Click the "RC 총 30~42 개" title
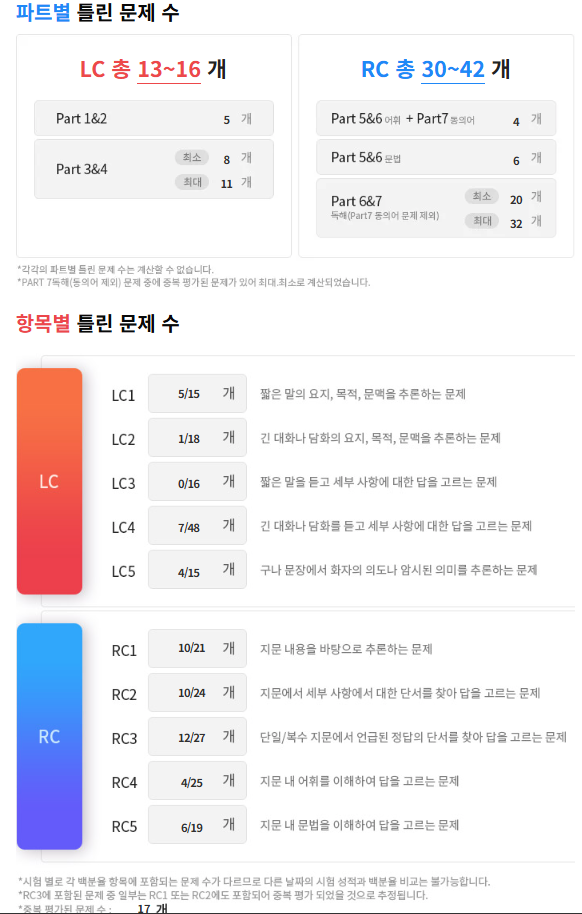 click(x=436, y=69)
